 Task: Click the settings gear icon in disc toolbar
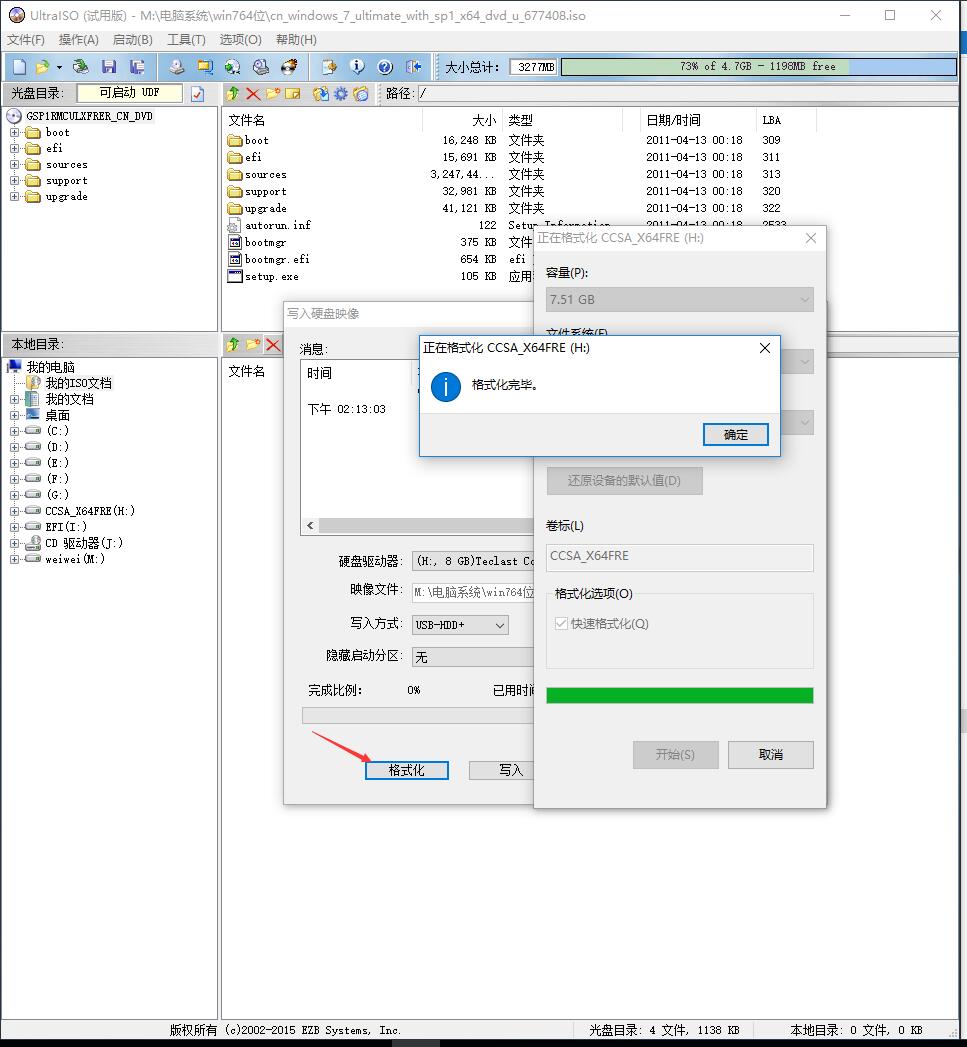340,94
